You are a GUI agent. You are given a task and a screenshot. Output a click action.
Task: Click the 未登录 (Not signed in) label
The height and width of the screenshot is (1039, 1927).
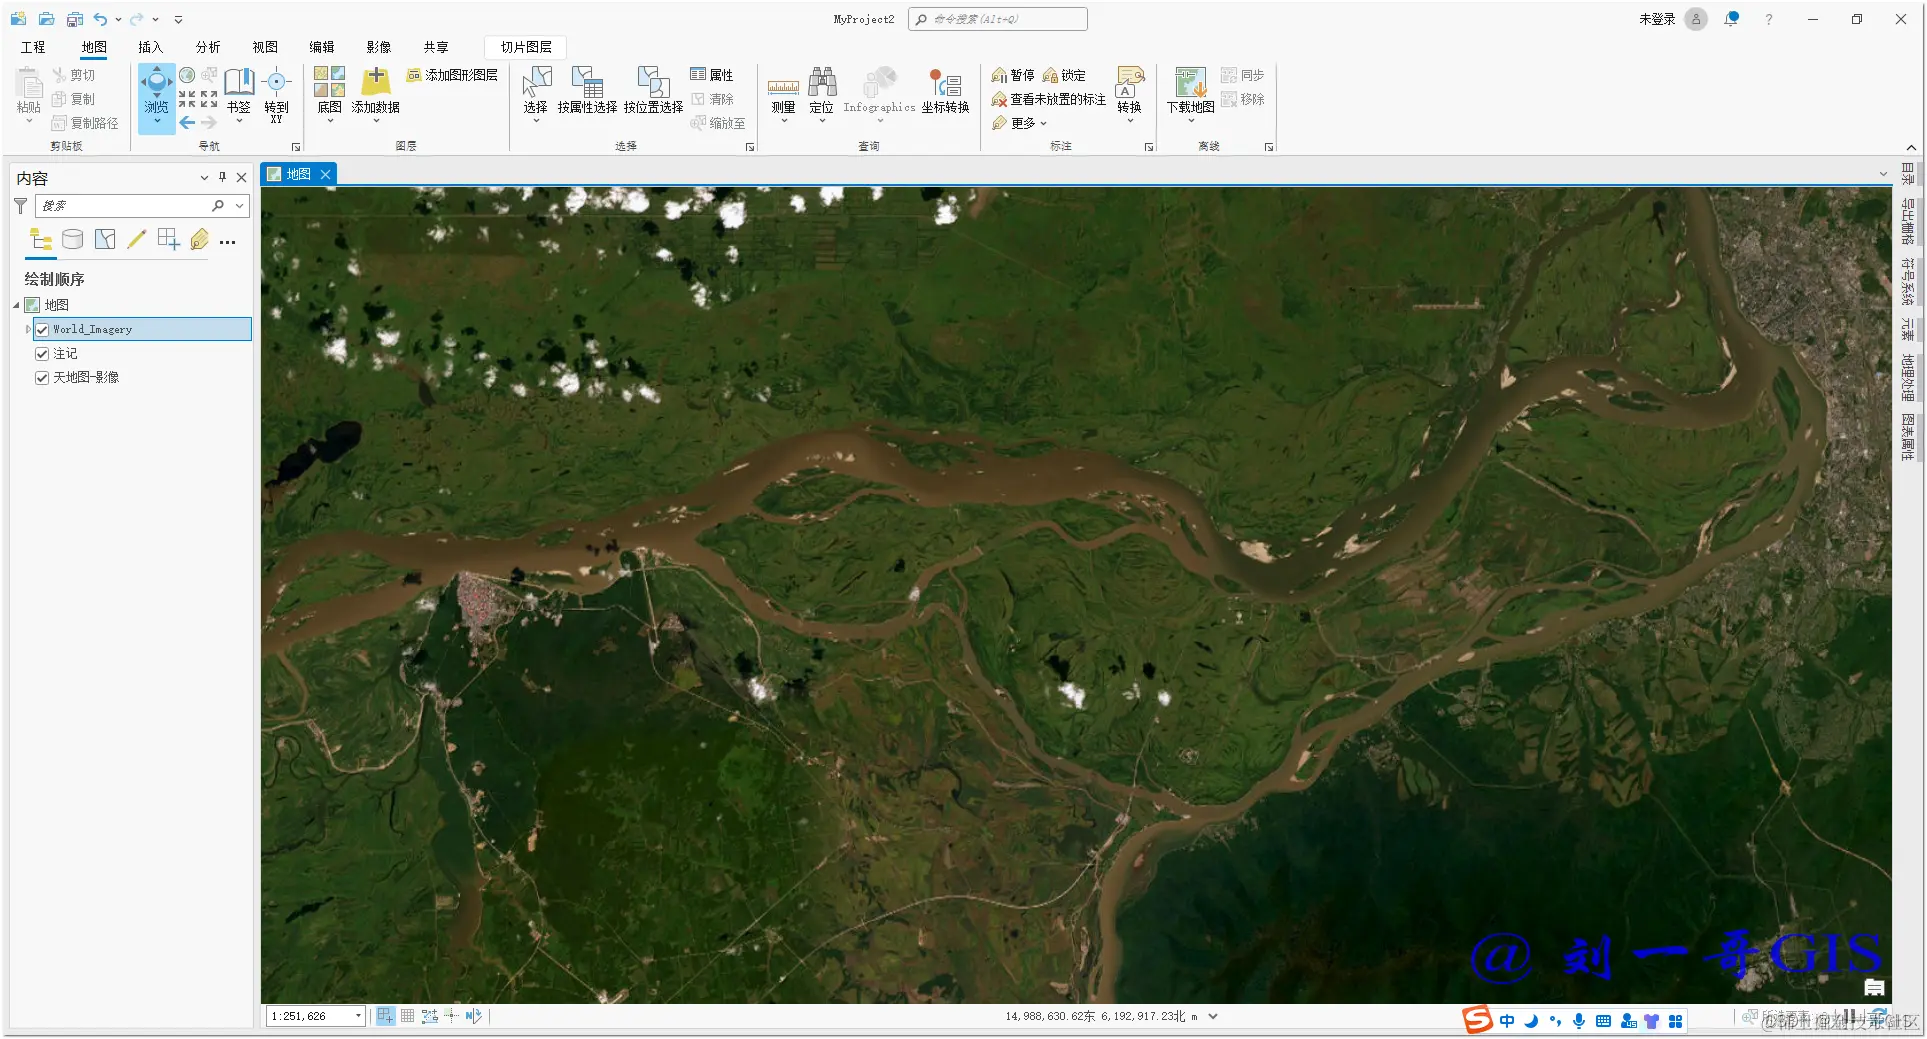[1656, 19]
